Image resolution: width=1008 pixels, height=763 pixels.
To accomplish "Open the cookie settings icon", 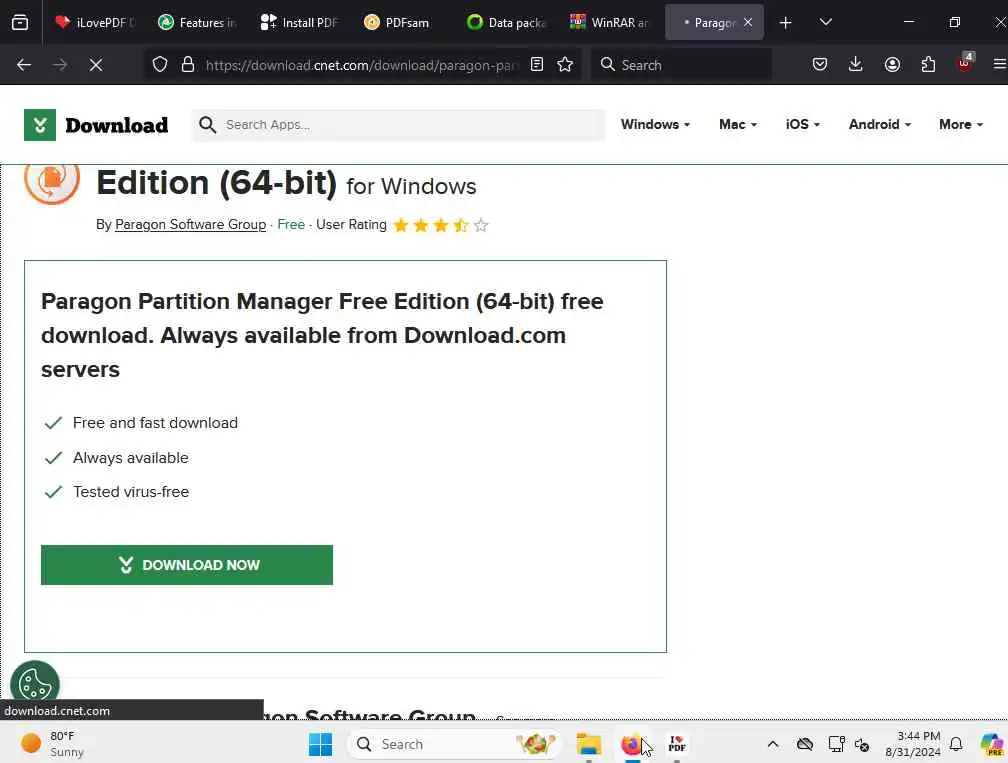I will (x=35, y=683).
